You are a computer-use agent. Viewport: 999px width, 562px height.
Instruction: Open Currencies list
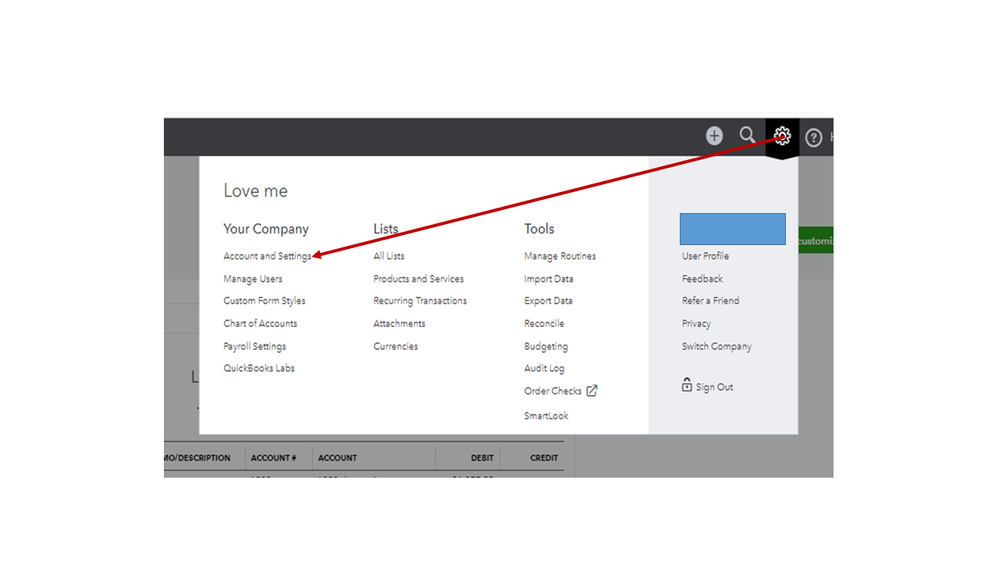(396, 347)
